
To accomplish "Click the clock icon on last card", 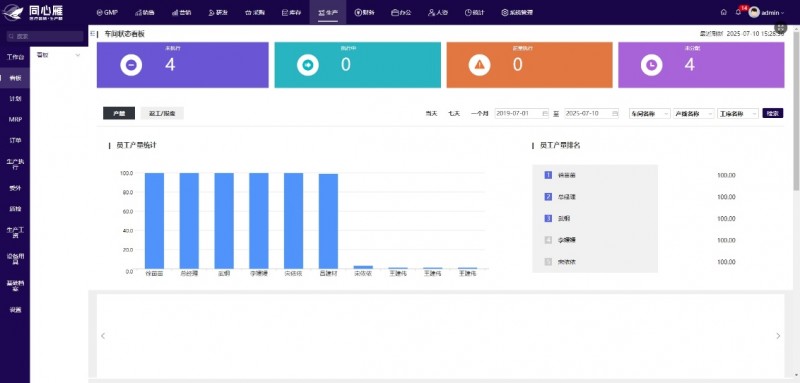I will point(652,65).
